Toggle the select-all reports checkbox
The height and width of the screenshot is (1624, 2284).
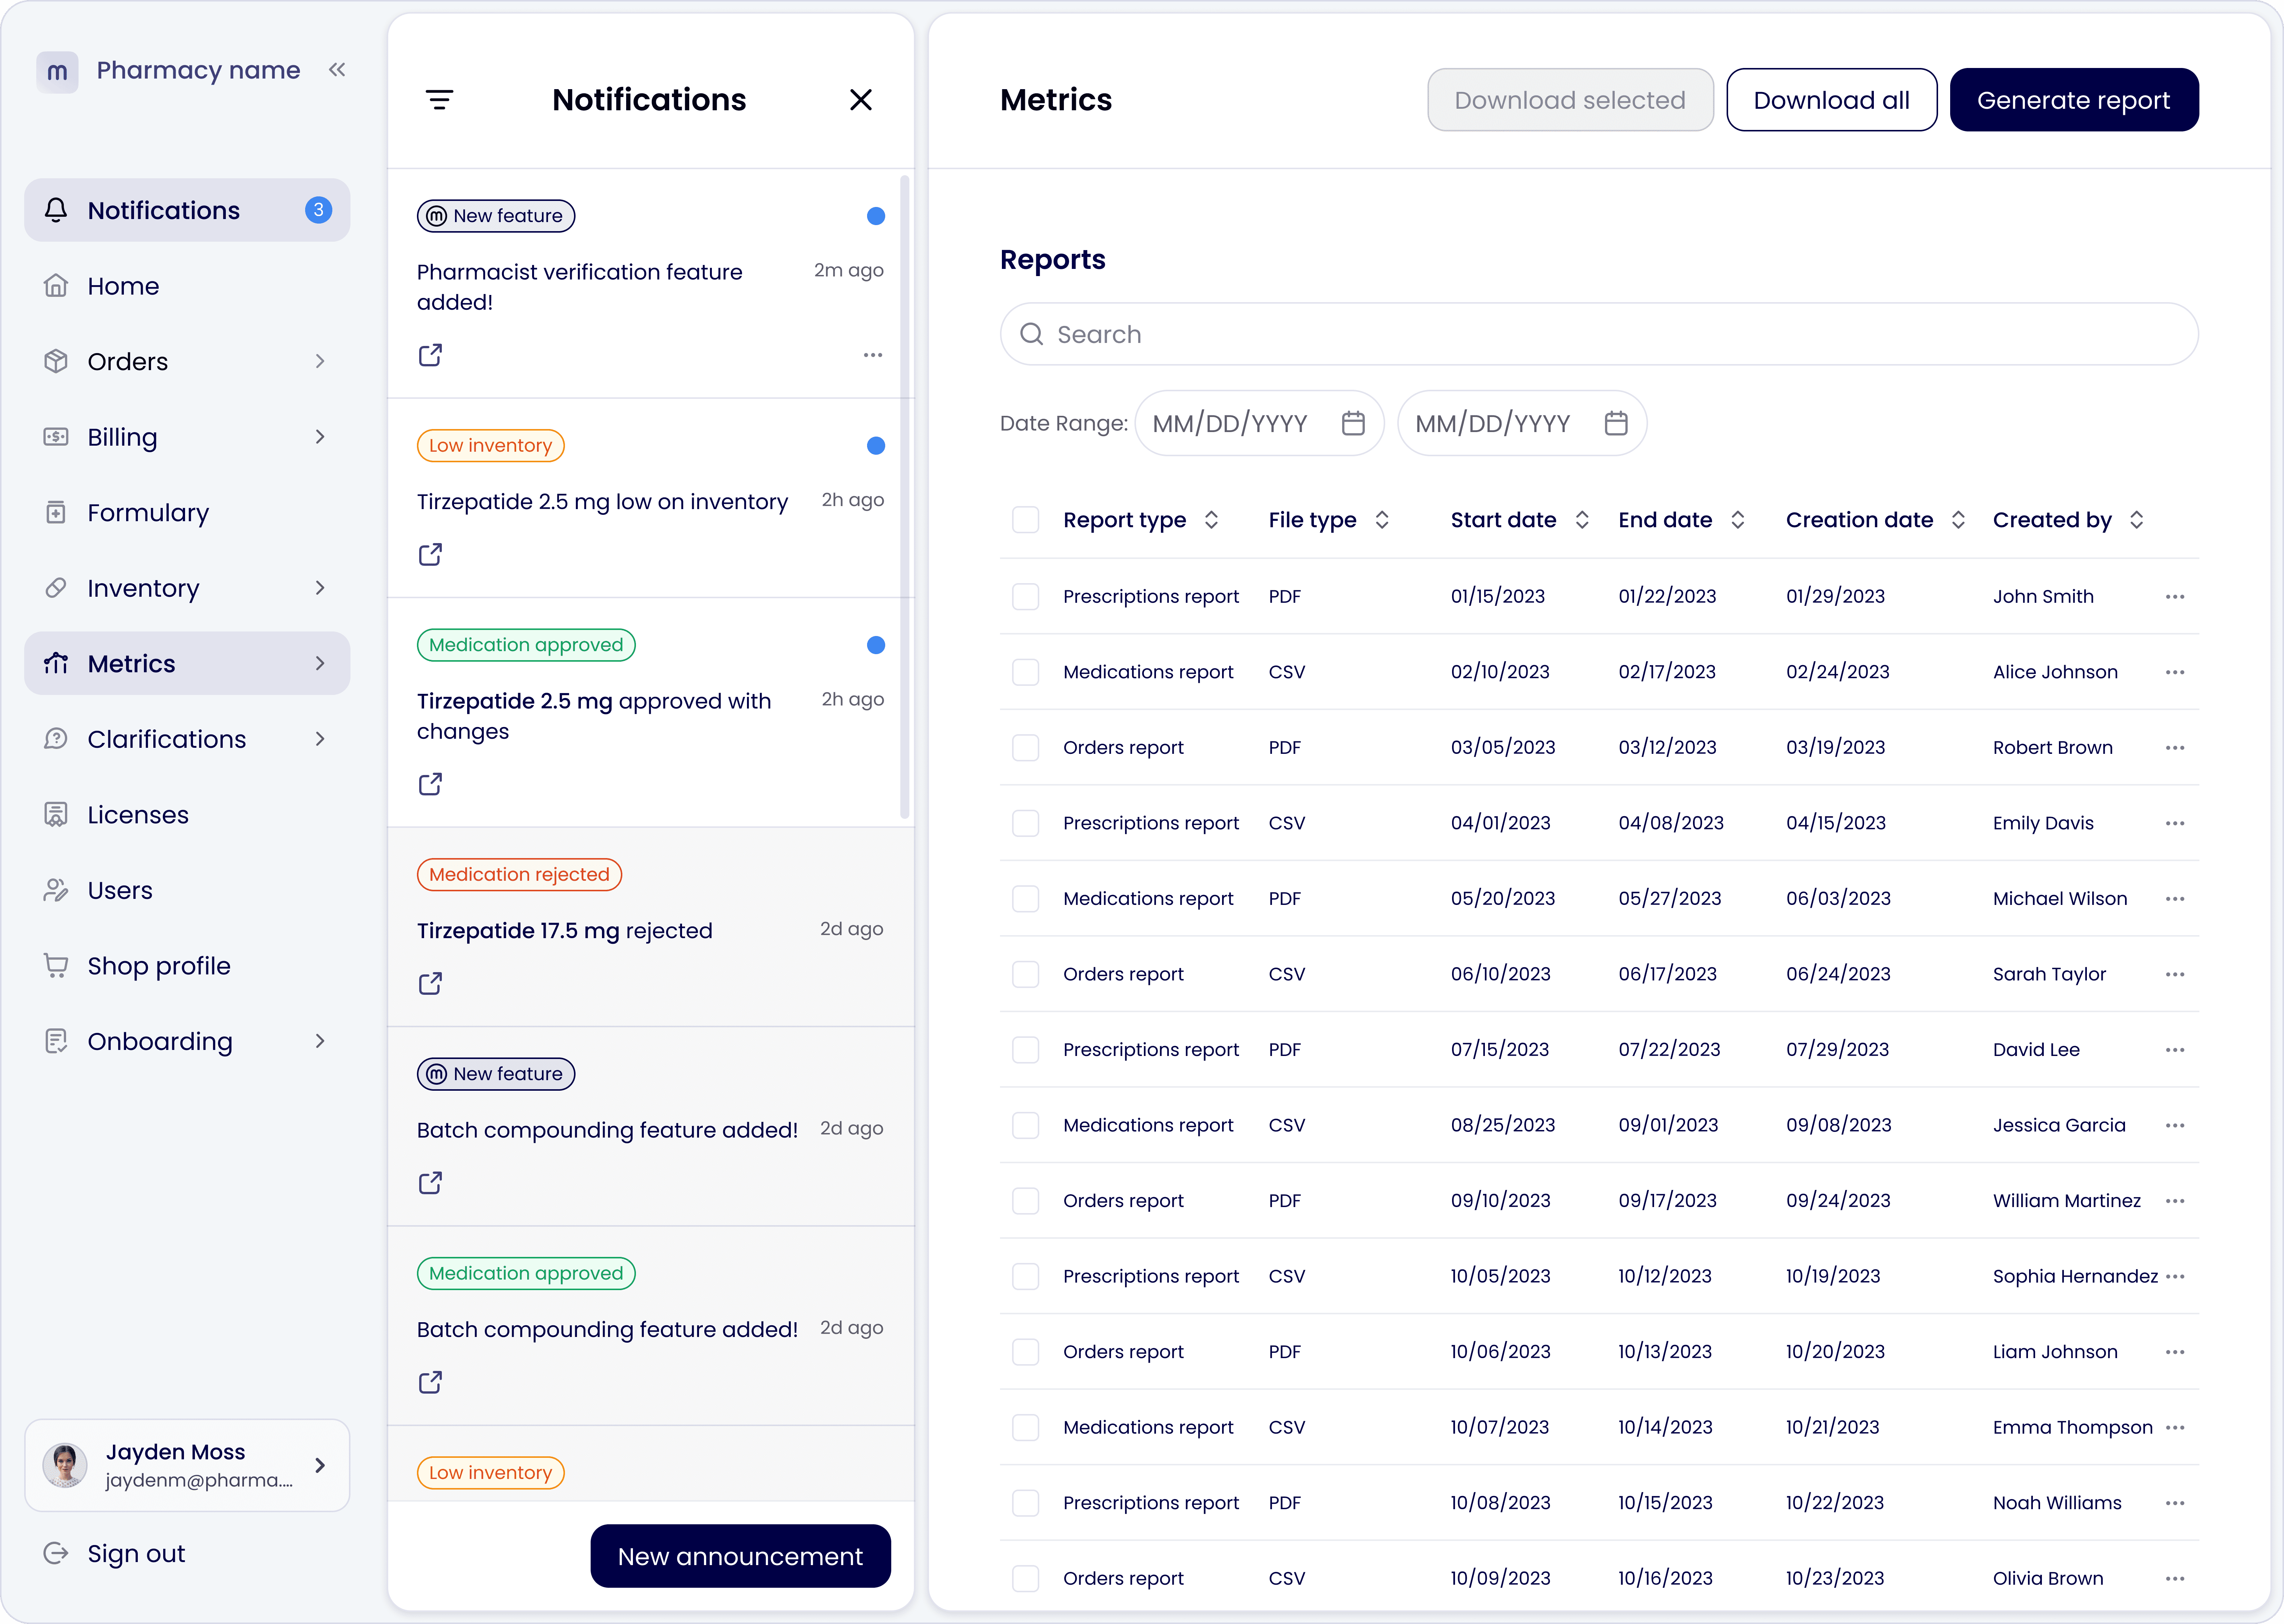(1025, 520)
